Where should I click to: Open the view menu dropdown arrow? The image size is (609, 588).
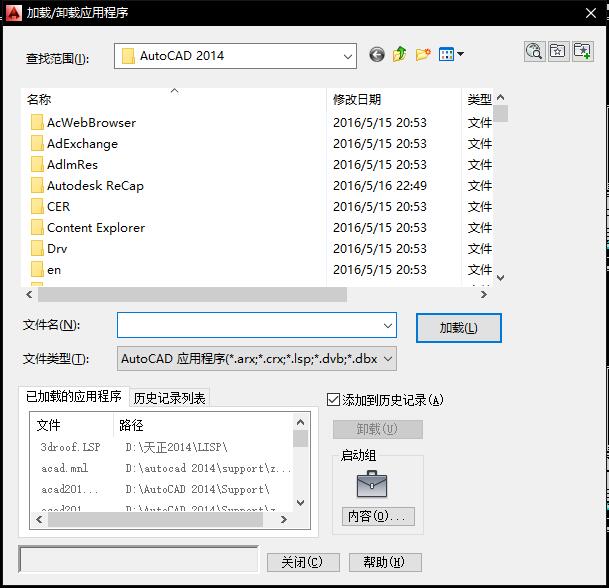460,54
